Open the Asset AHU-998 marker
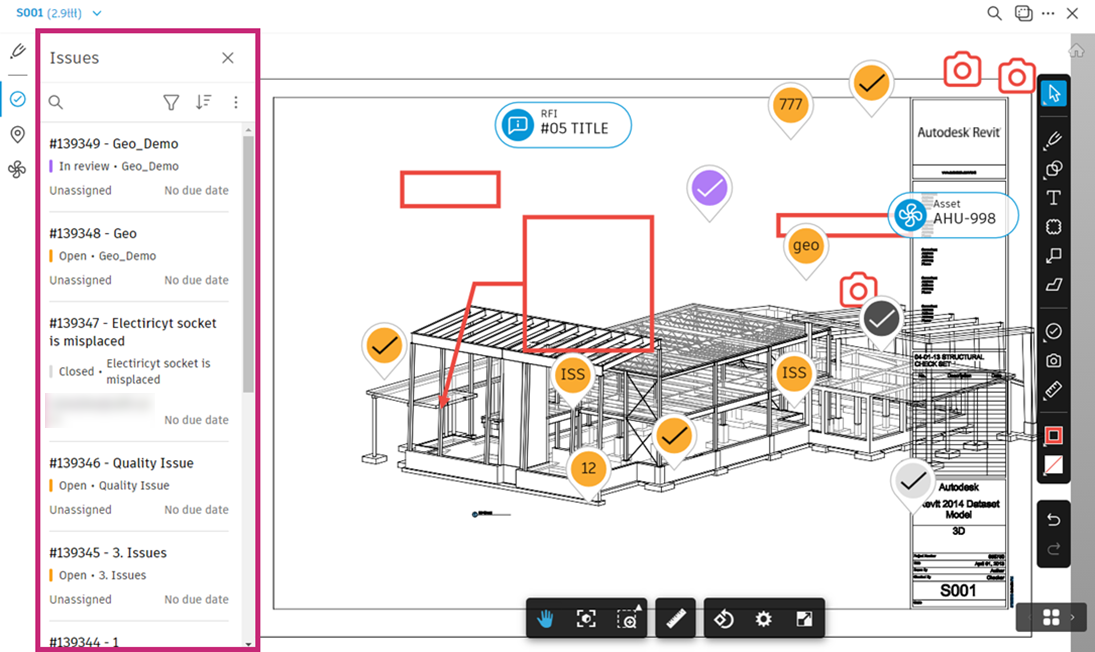 pyautogui.click(x=953, y=215)
